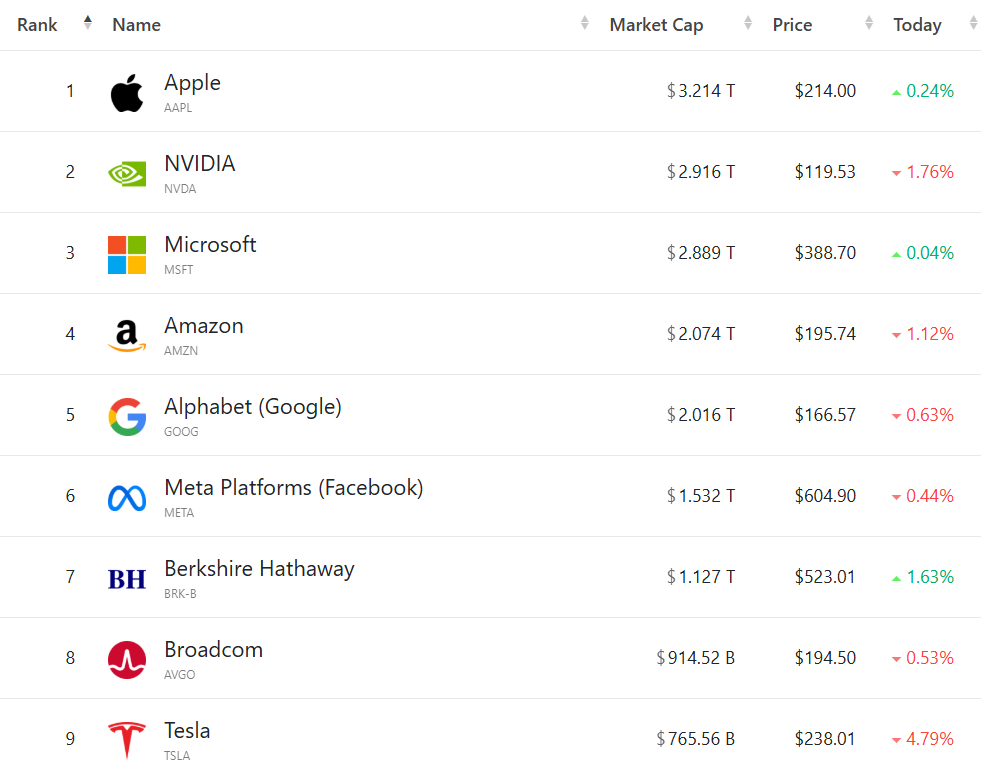Sort by Market Cap column header
The height and width of the screenshot is (774, 981).
pyautogui.click(x=656, y=25)
